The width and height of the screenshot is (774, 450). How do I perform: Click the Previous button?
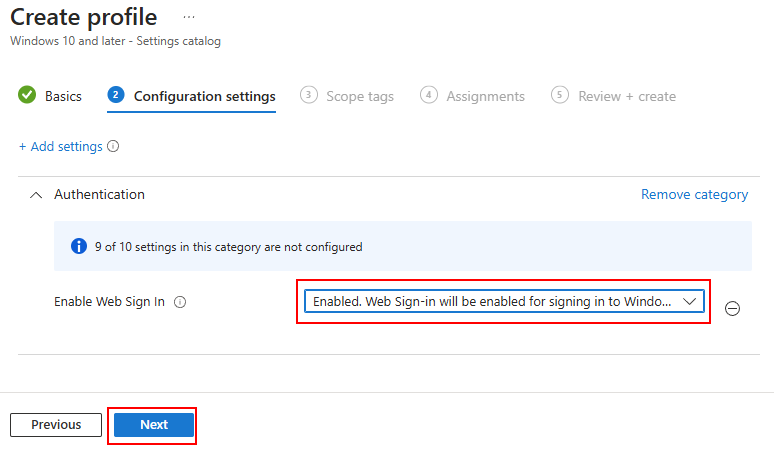coord(56,425)
